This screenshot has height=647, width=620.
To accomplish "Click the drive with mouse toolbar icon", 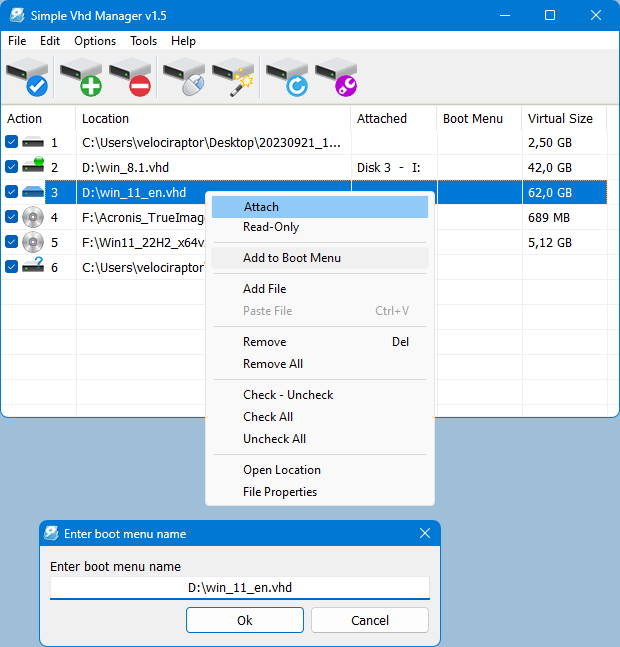I will point(184,77).
